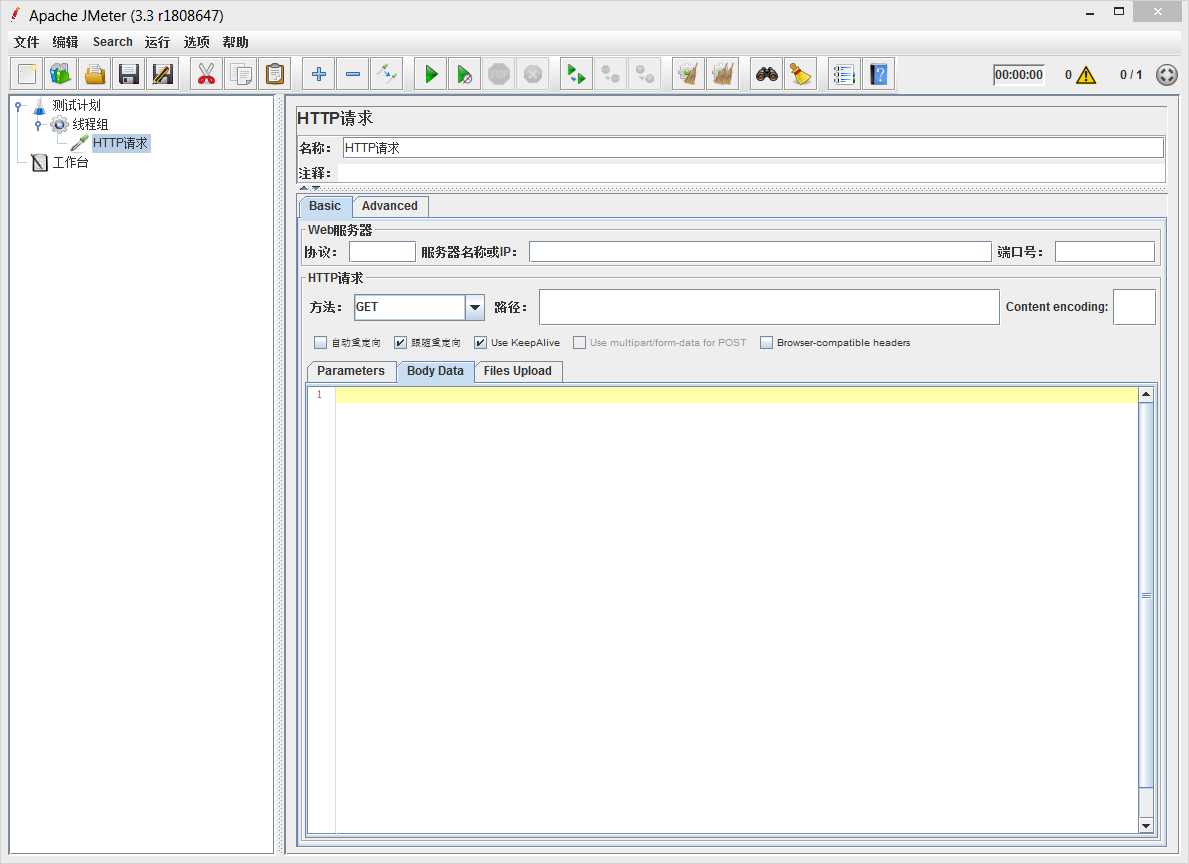Click the round thread status icon at far right of toolbar
The width and height of the screenshot is (1189, 864).
1167,75
